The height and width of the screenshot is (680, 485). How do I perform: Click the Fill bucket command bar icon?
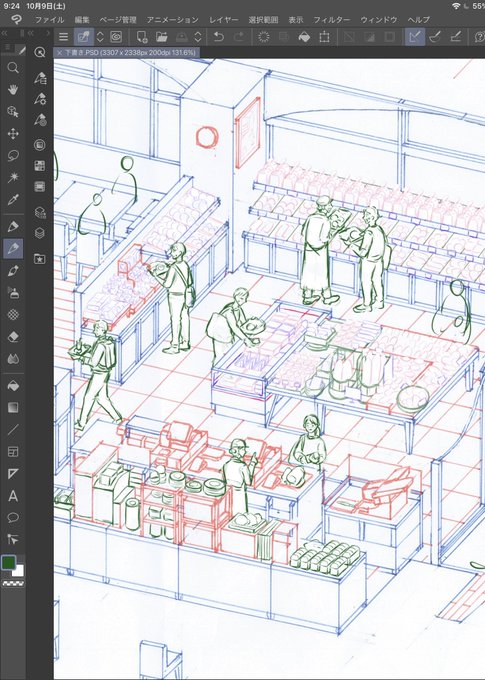[x=305, y=37]
